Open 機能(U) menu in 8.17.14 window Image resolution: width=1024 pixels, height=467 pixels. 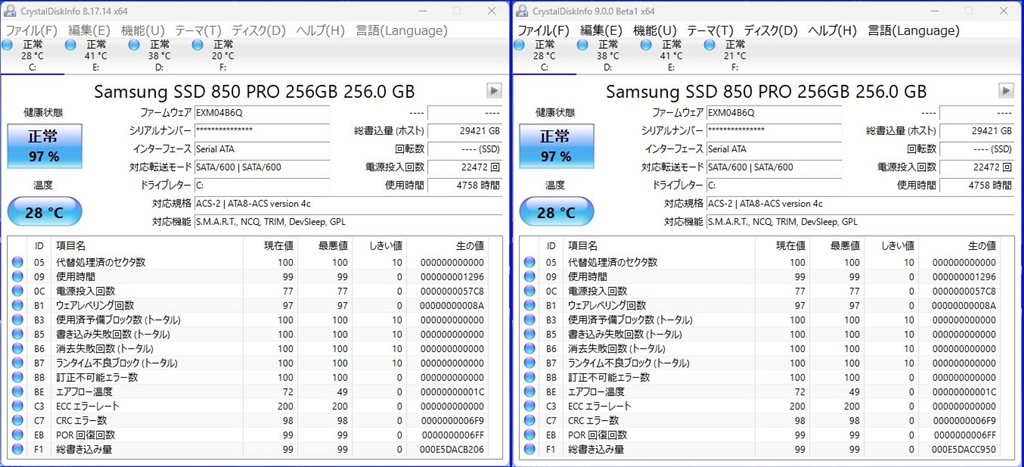(x=142, y=31)
